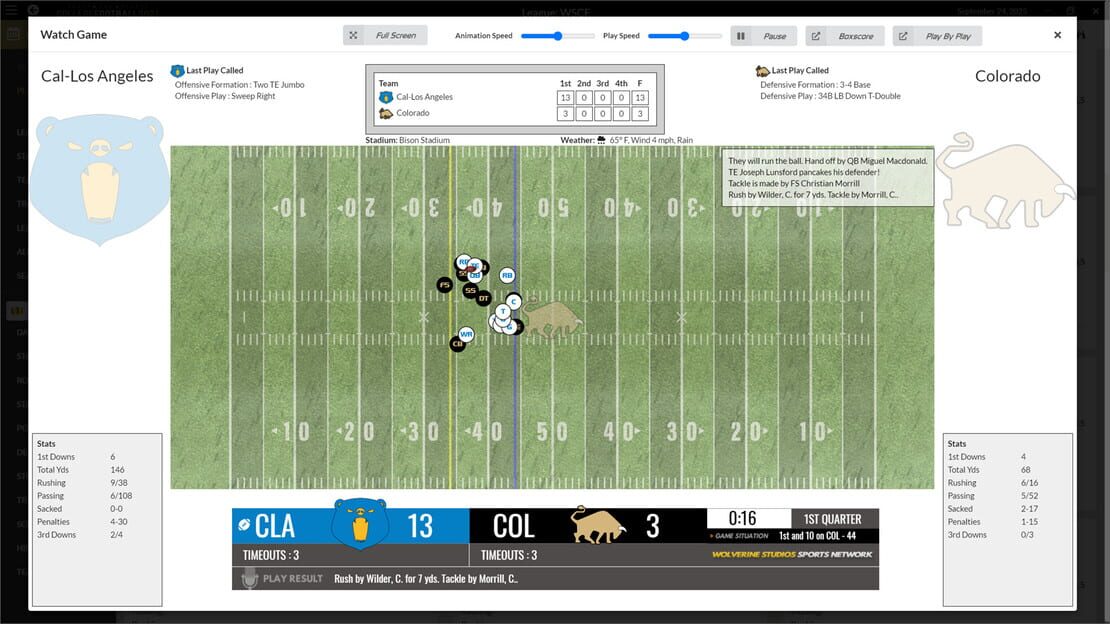
Task: Click the play description text box on field
Action: click(x=828, y=178)
